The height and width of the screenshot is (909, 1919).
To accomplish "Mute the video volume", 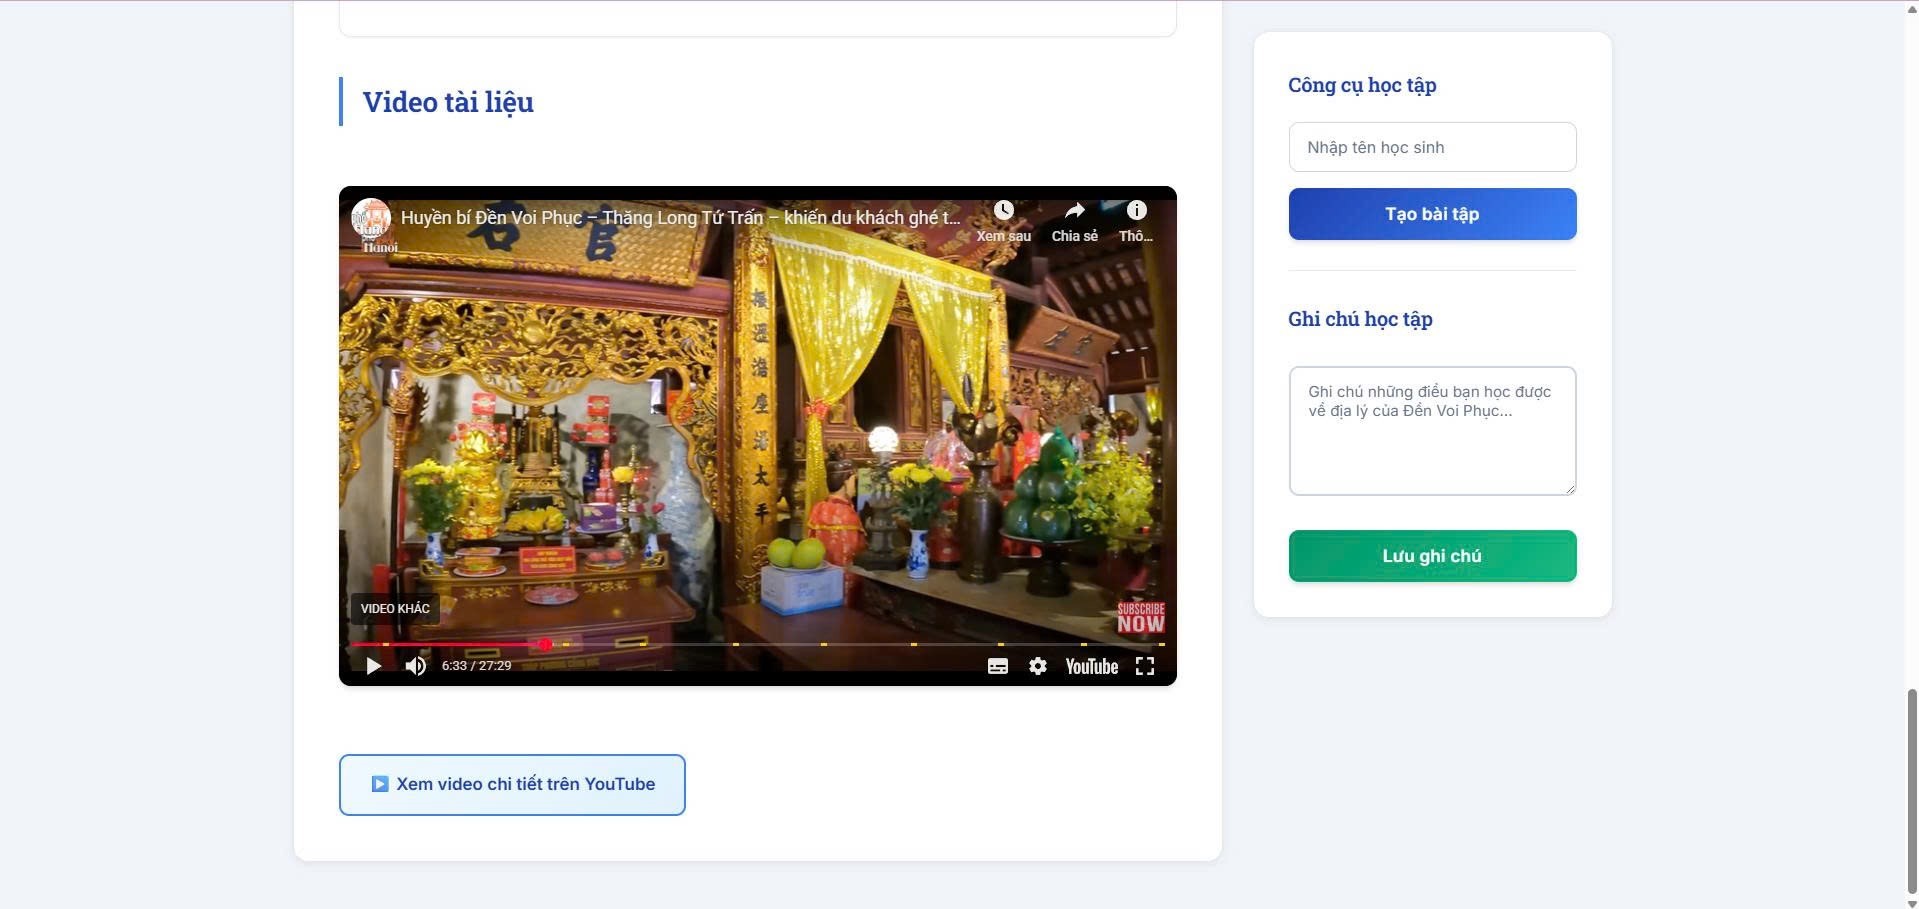I will [x=415, y=666].
